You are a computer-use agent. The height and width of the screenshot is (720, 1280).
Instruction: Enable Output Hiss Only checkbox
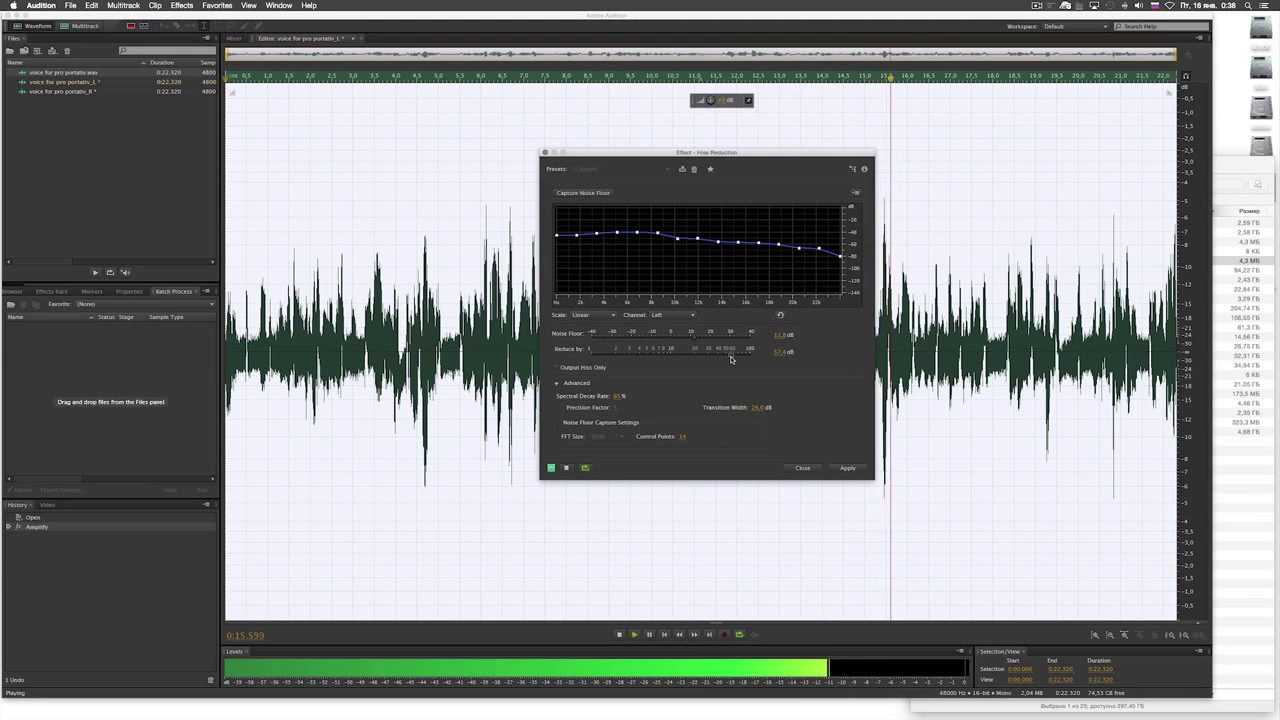(557, 368)
